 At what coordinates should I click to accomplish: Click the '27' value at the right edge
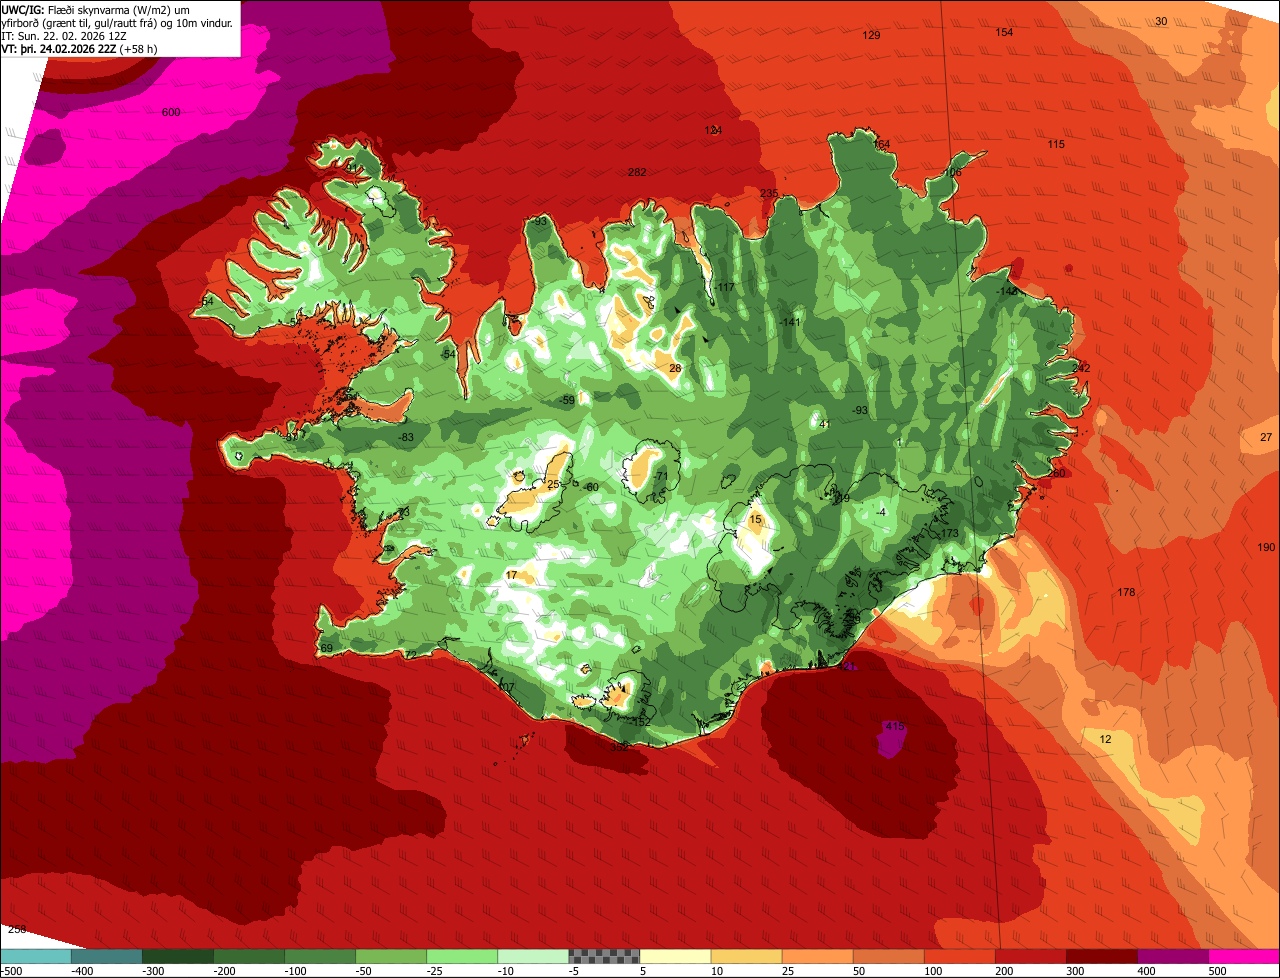click(x=1266, y=437)
